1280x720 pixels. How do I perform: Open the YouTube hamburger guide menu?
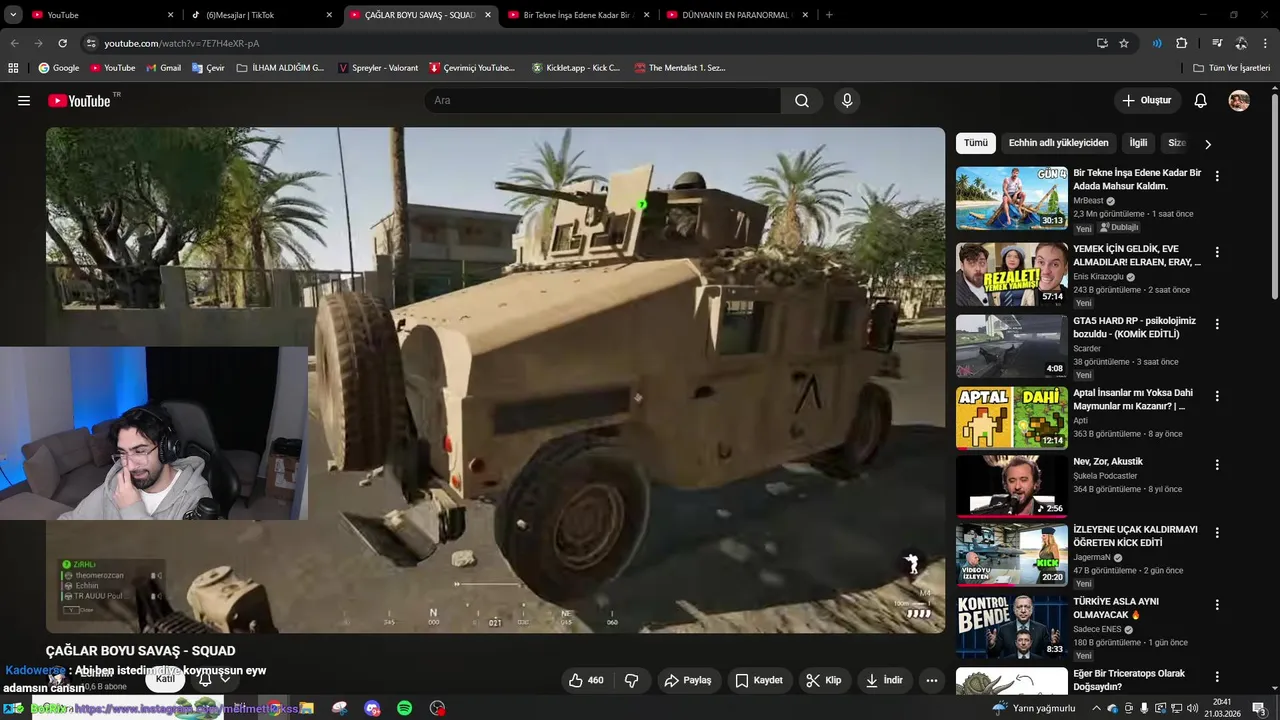click(24, 101)
